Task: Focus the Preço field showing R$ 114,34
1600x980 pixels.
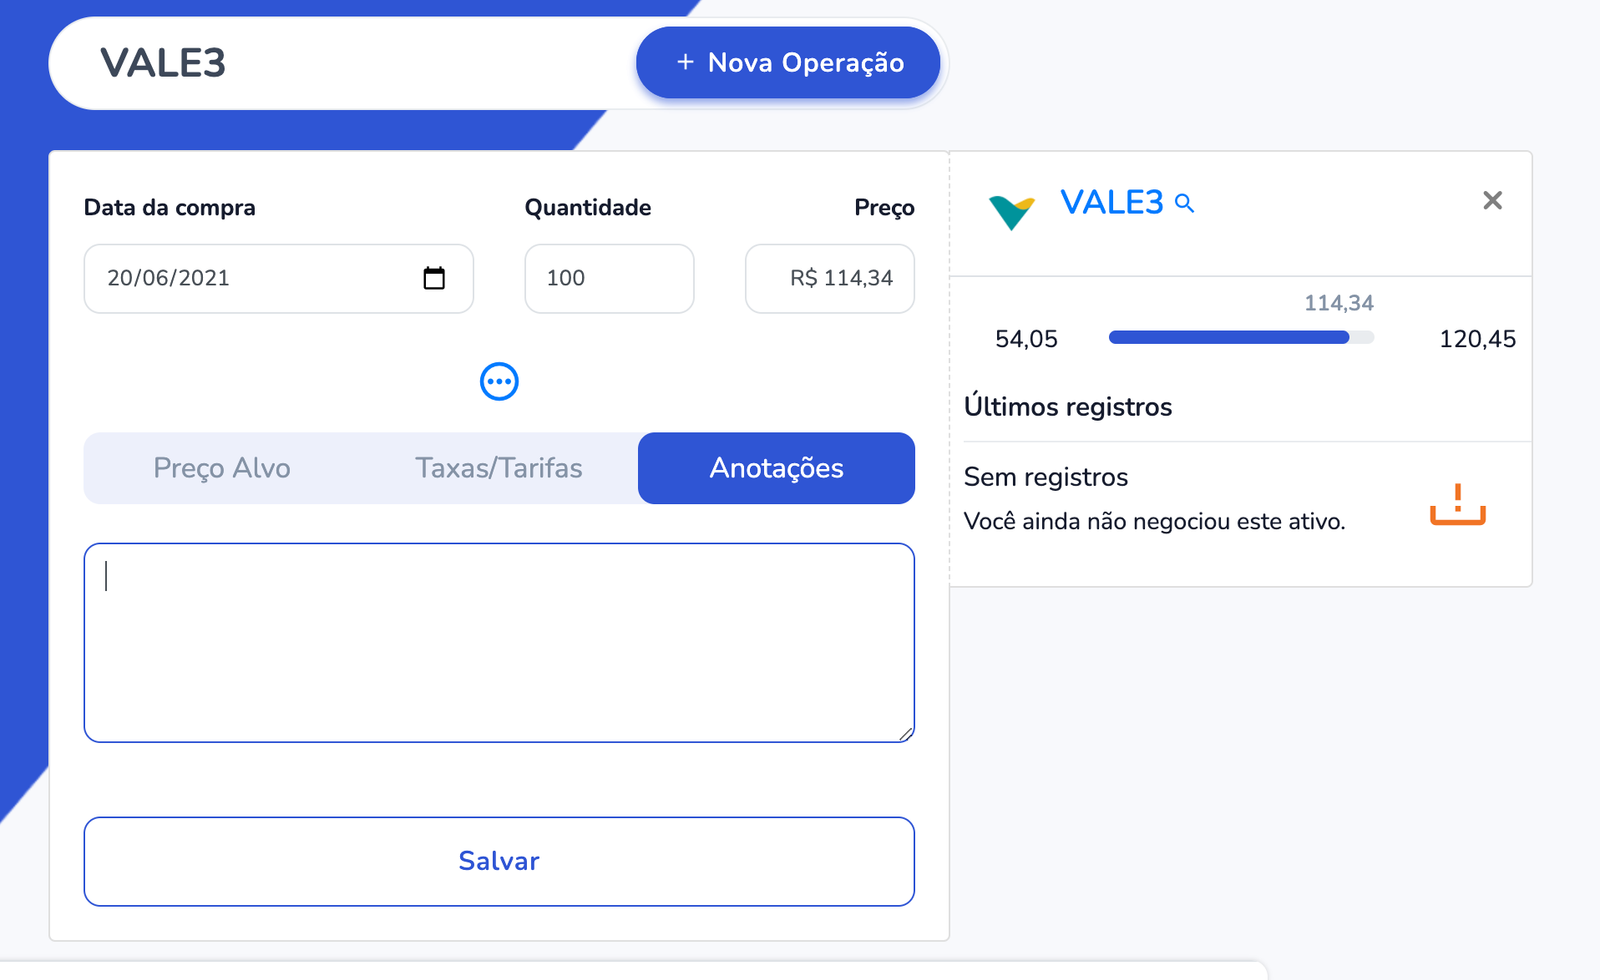Action: [x=830, y=278]
